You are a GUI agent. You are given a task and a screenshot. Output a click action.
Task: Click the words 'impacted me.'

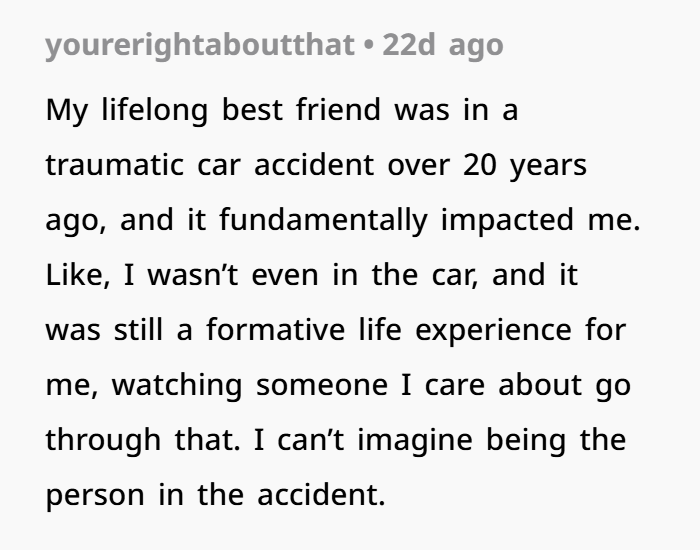(x=541, y=220)
